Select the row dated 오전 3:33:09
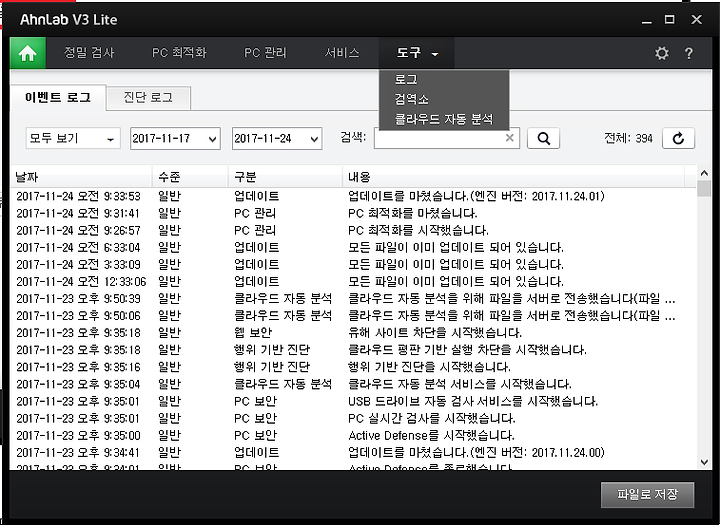Image resolution: width=720 pixels, height=527 pixels. 353,264
